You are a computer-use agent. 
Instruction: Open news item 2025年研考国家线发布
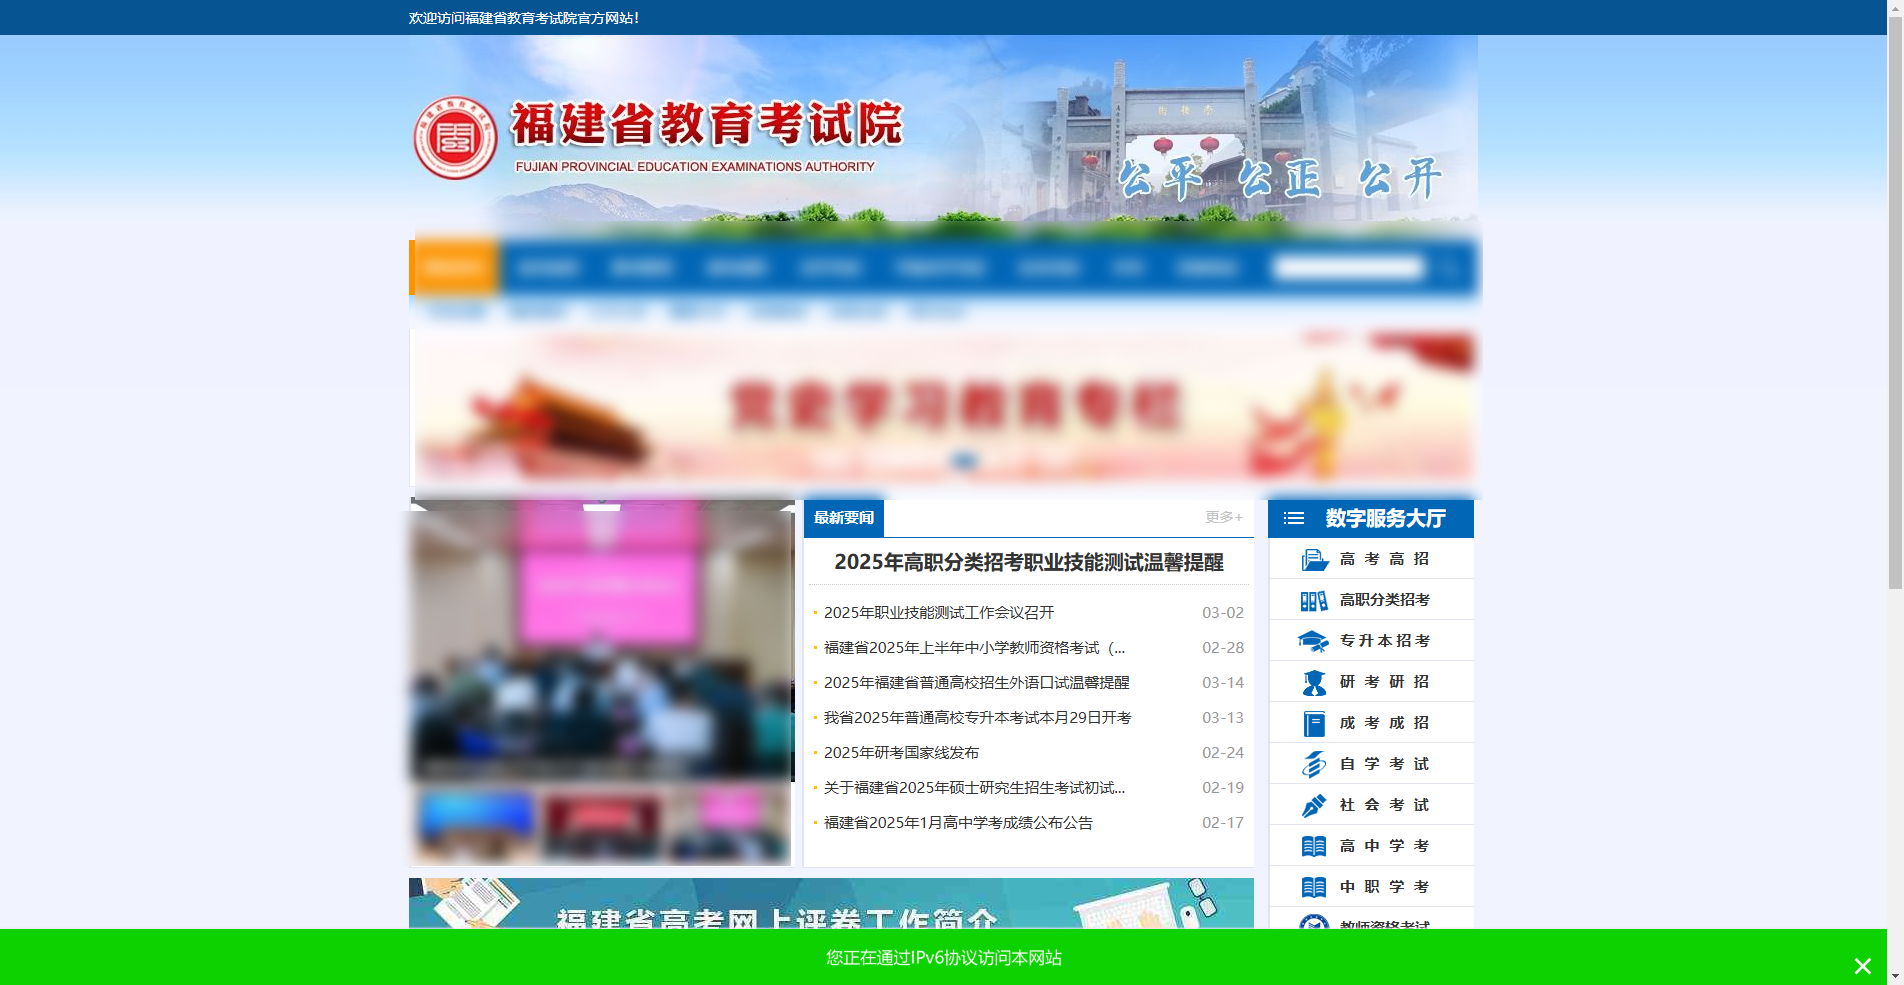pos(903,752)
